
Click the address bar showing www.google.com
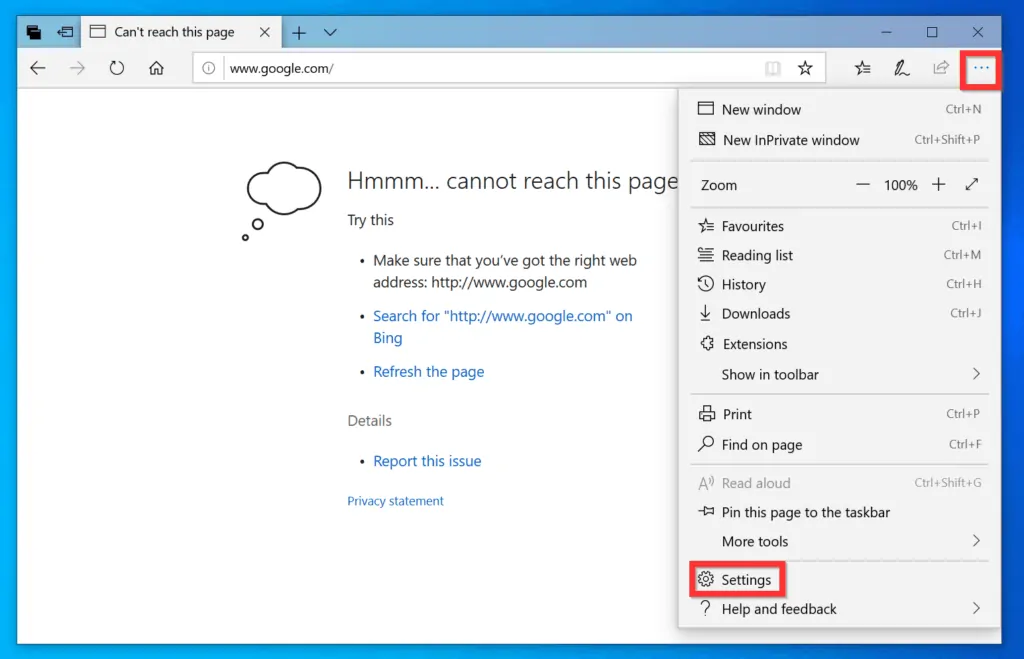click(x=480, y=68)
